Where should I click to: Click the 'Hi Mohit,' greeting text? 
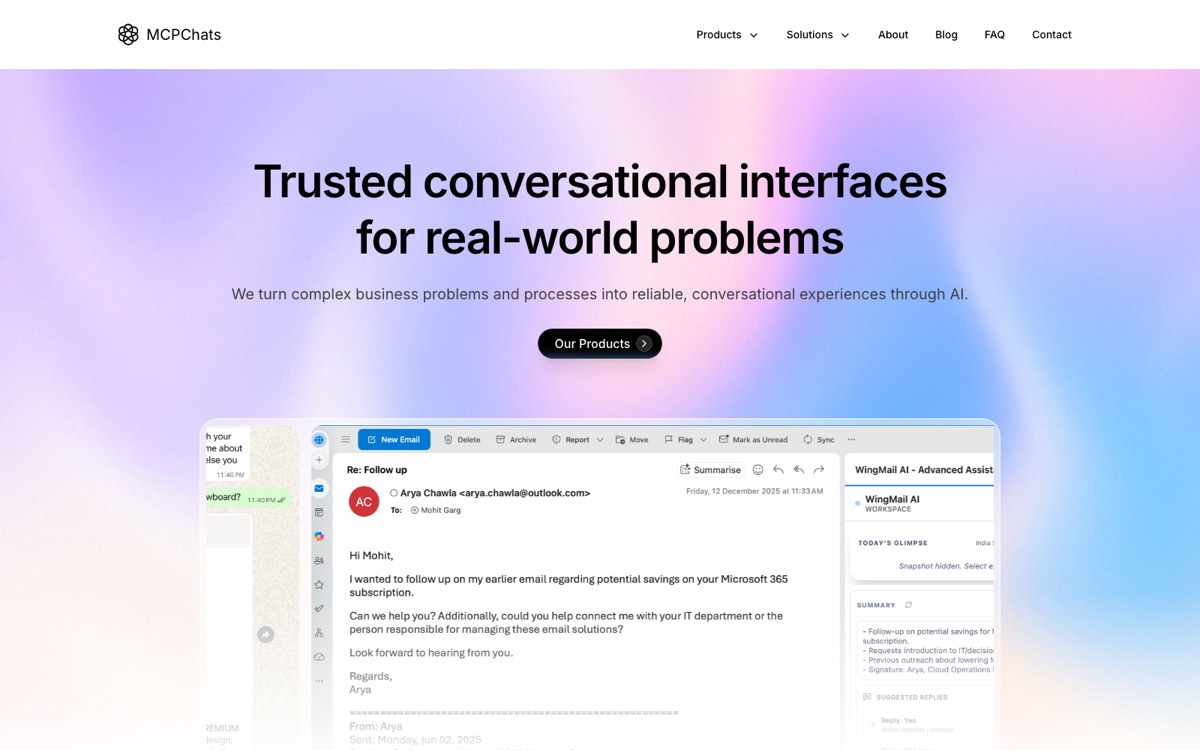point(371,555)
